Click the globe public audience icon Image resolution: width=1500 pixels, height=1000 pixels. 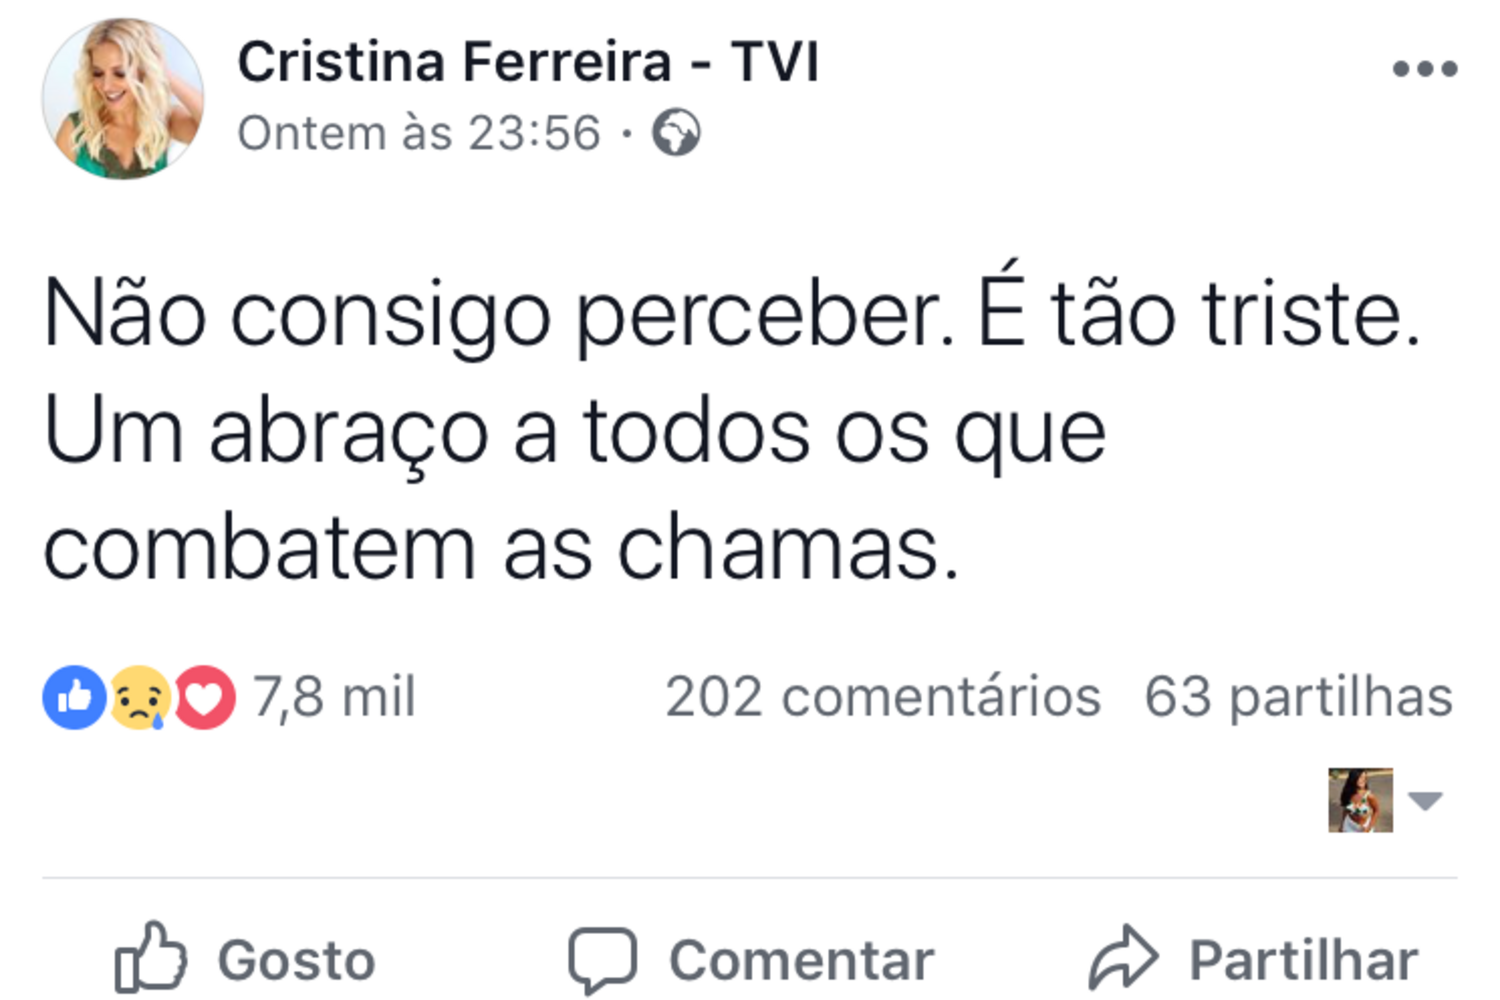(x=676, y=133)
